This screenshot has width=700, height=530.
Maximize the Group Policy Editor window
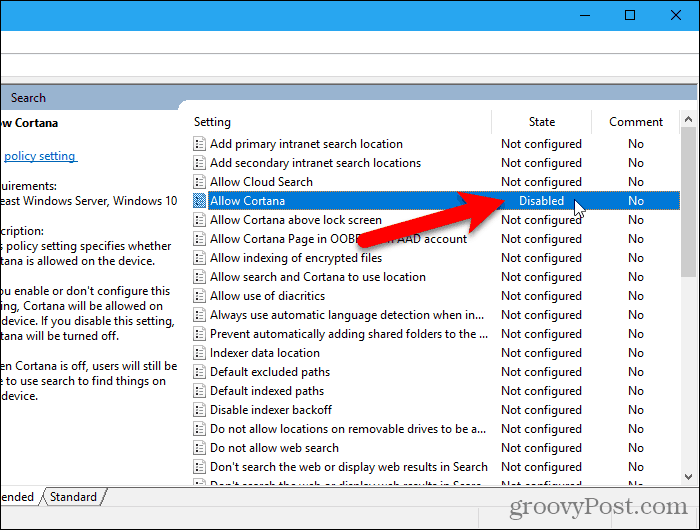click(629, 15)
